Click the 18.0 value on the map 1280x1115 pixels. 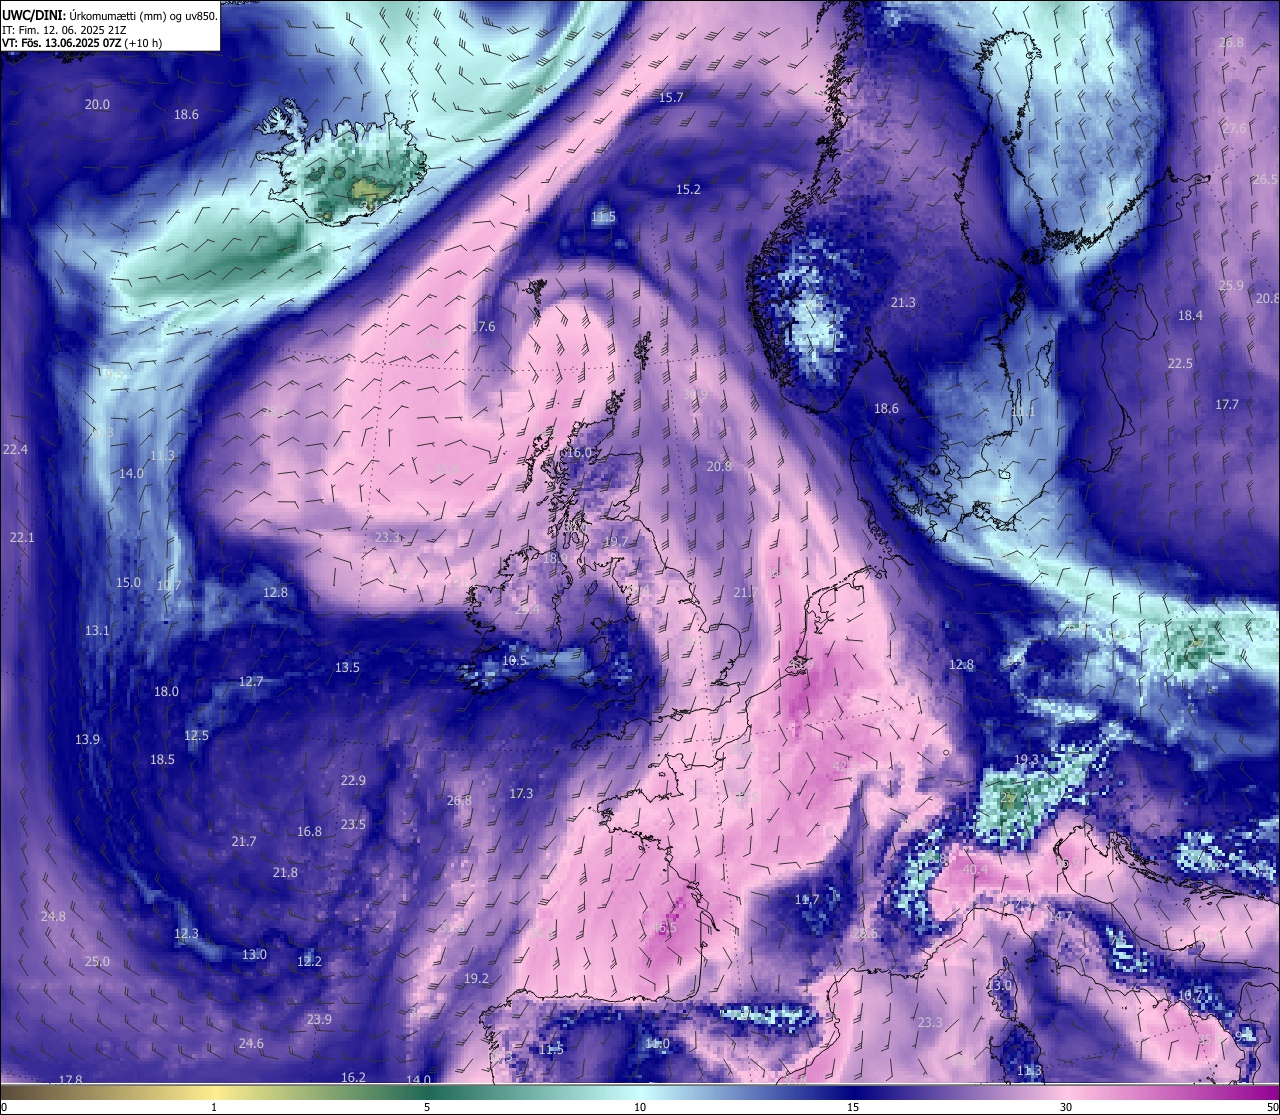click(166, 692)
